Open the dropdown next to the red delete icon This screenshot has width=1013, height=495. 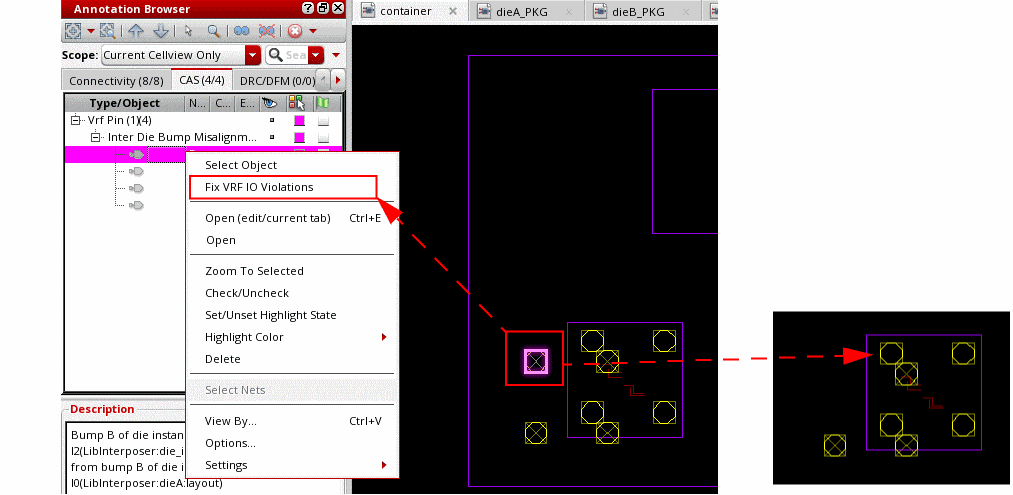[x=313, y=31]
